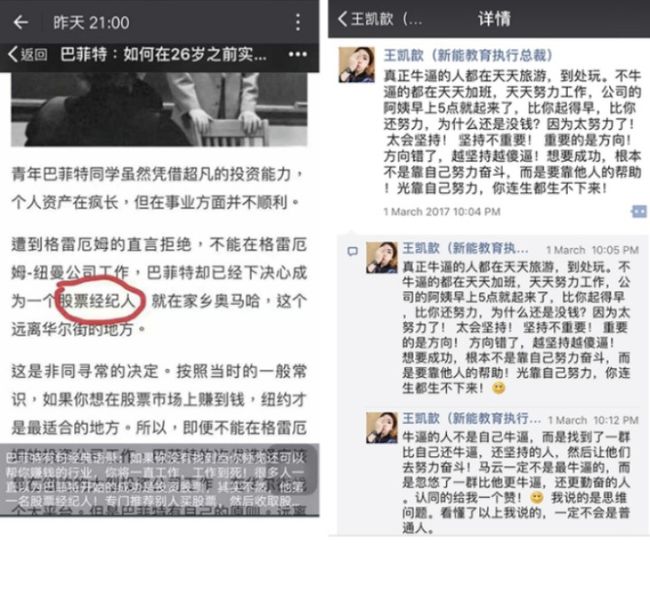The height and width of the screenshot is (608, 650).
Task: Tap the commenter name in the 10:12 PM reply
Action: click(x=472, y=418)
